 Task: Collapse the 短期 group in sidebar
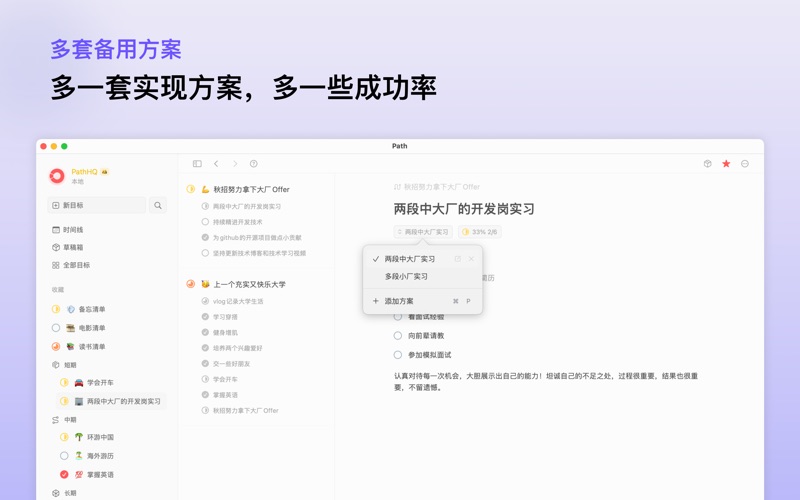[56, 365]
